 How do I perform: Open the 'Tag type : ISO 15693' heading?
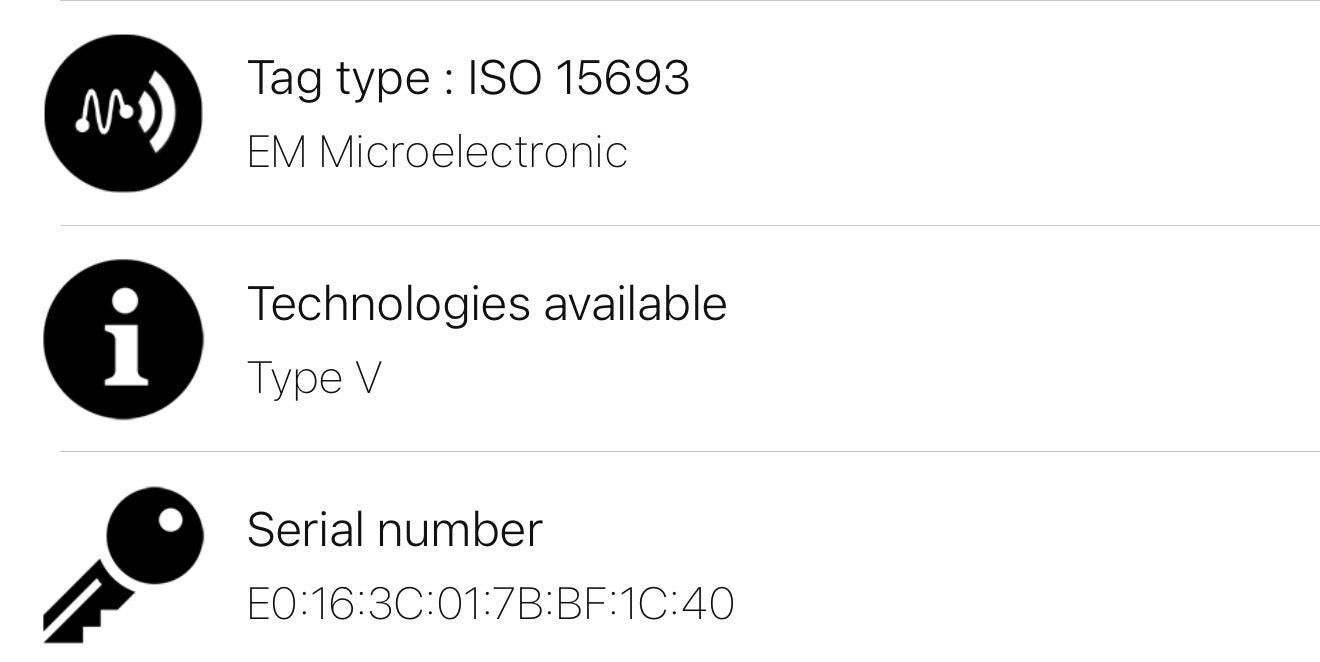pyautogui.click(x=468, y=78)
